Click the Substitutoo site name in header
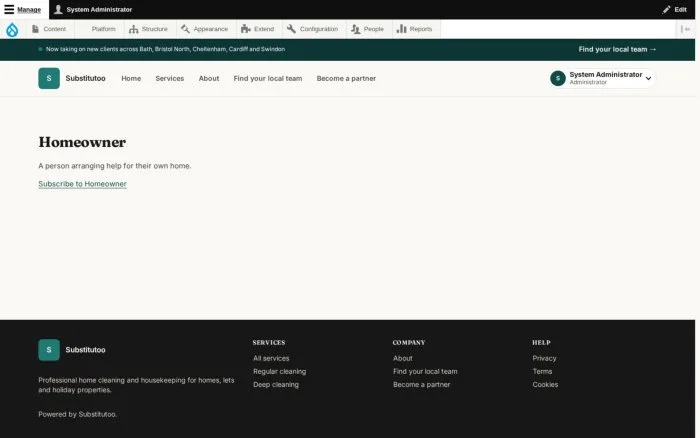Viewport: 700px width, 438px height. click(85, 78)
